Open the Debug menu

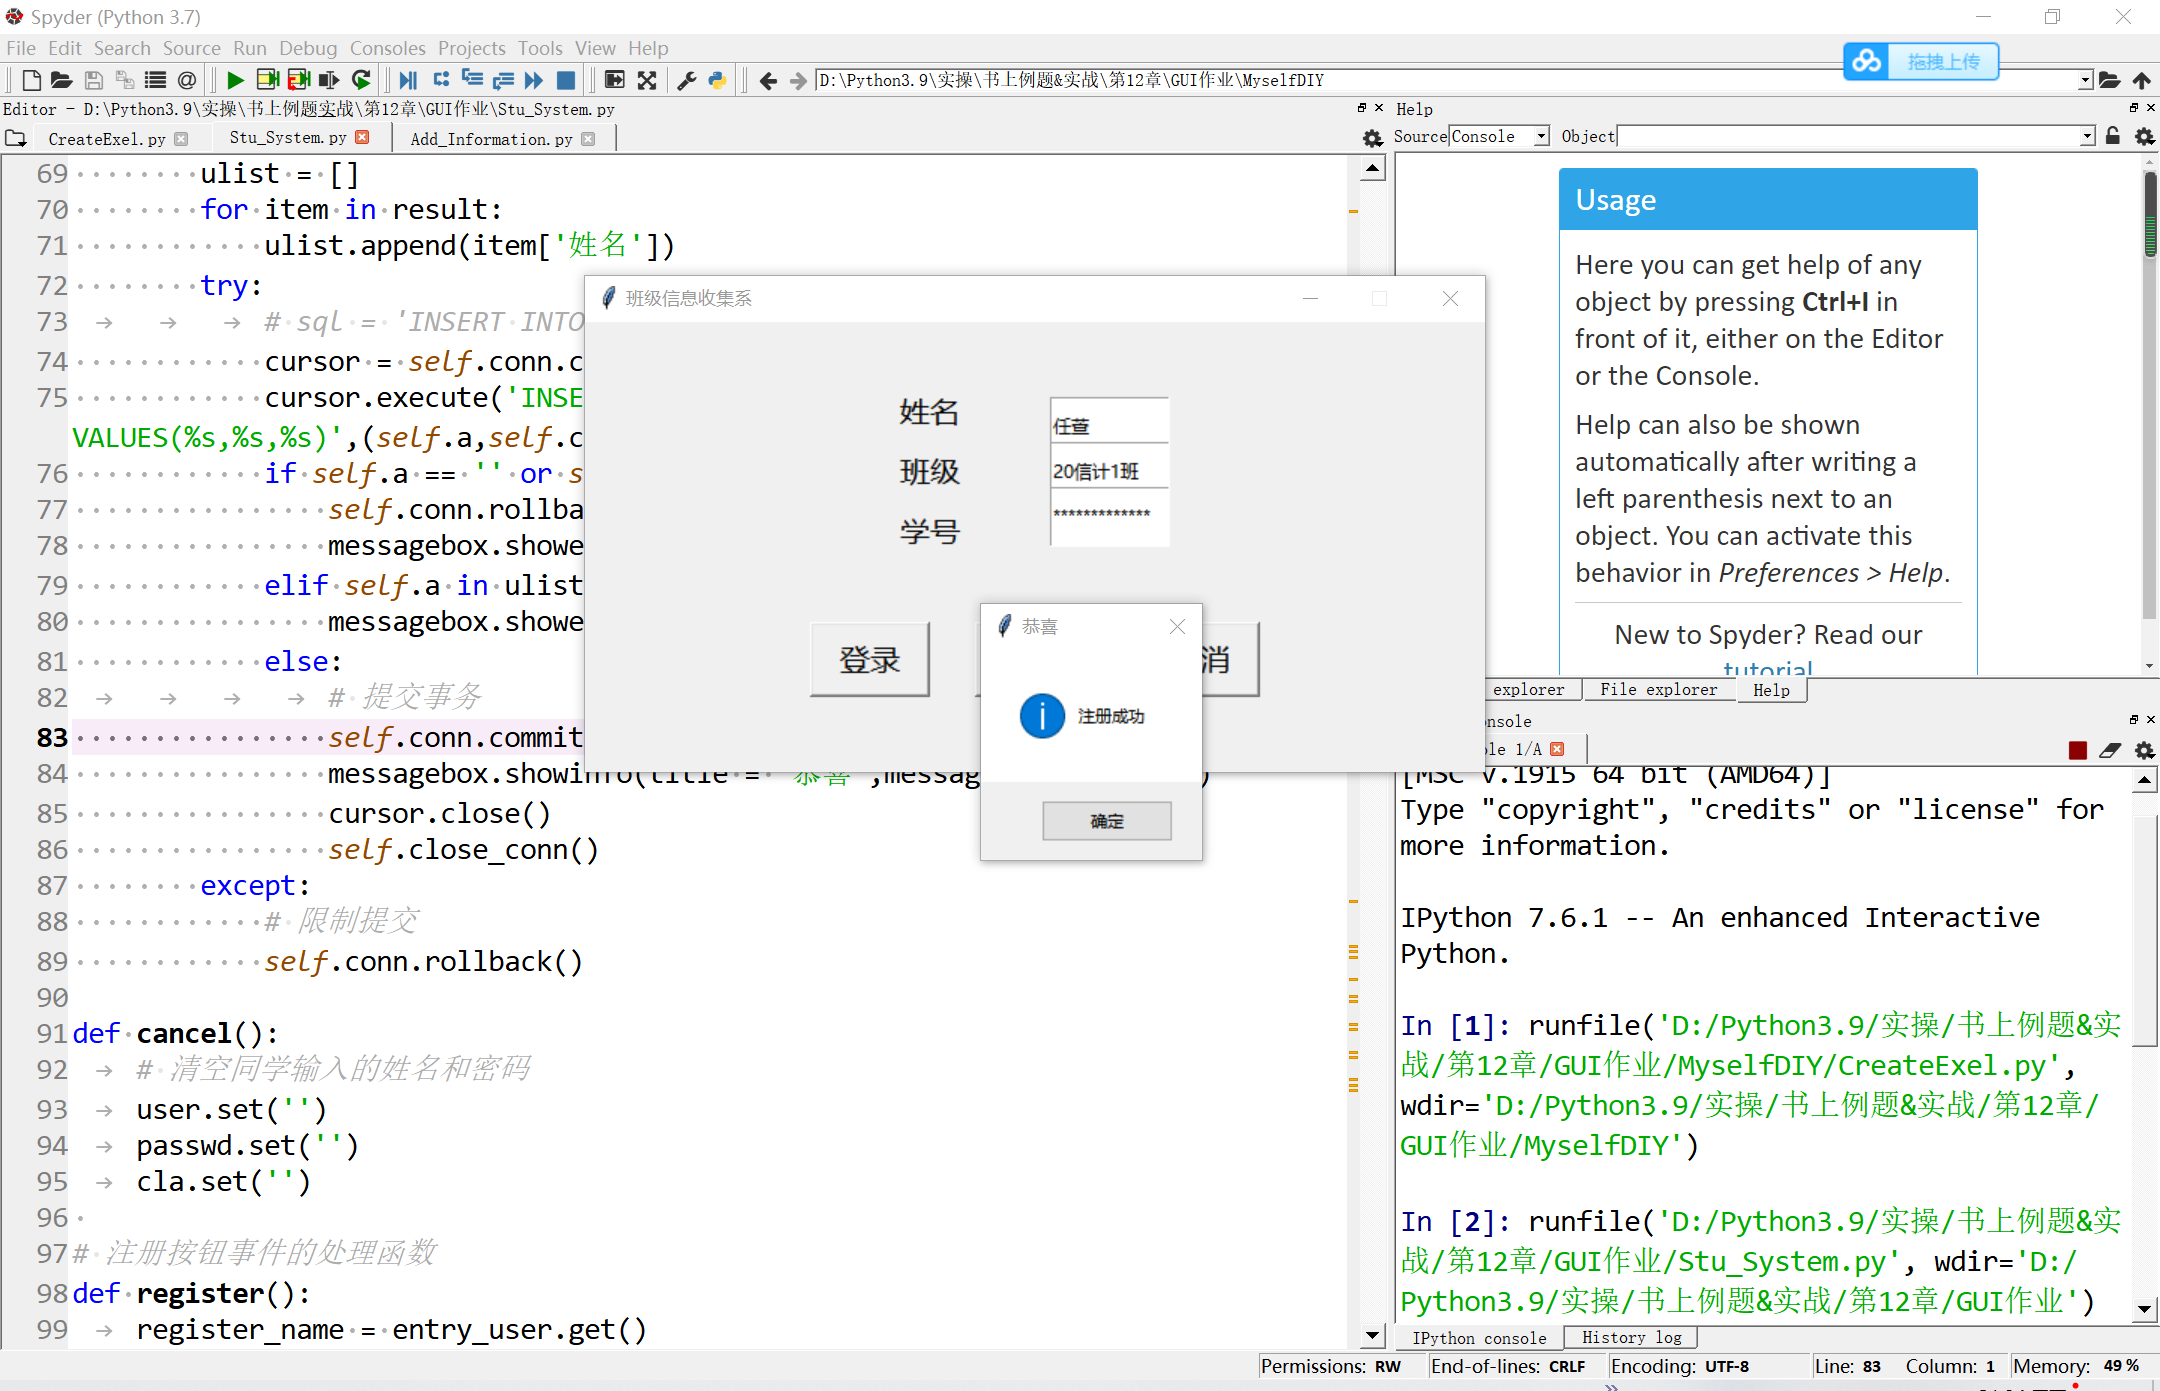pos(307,48)
